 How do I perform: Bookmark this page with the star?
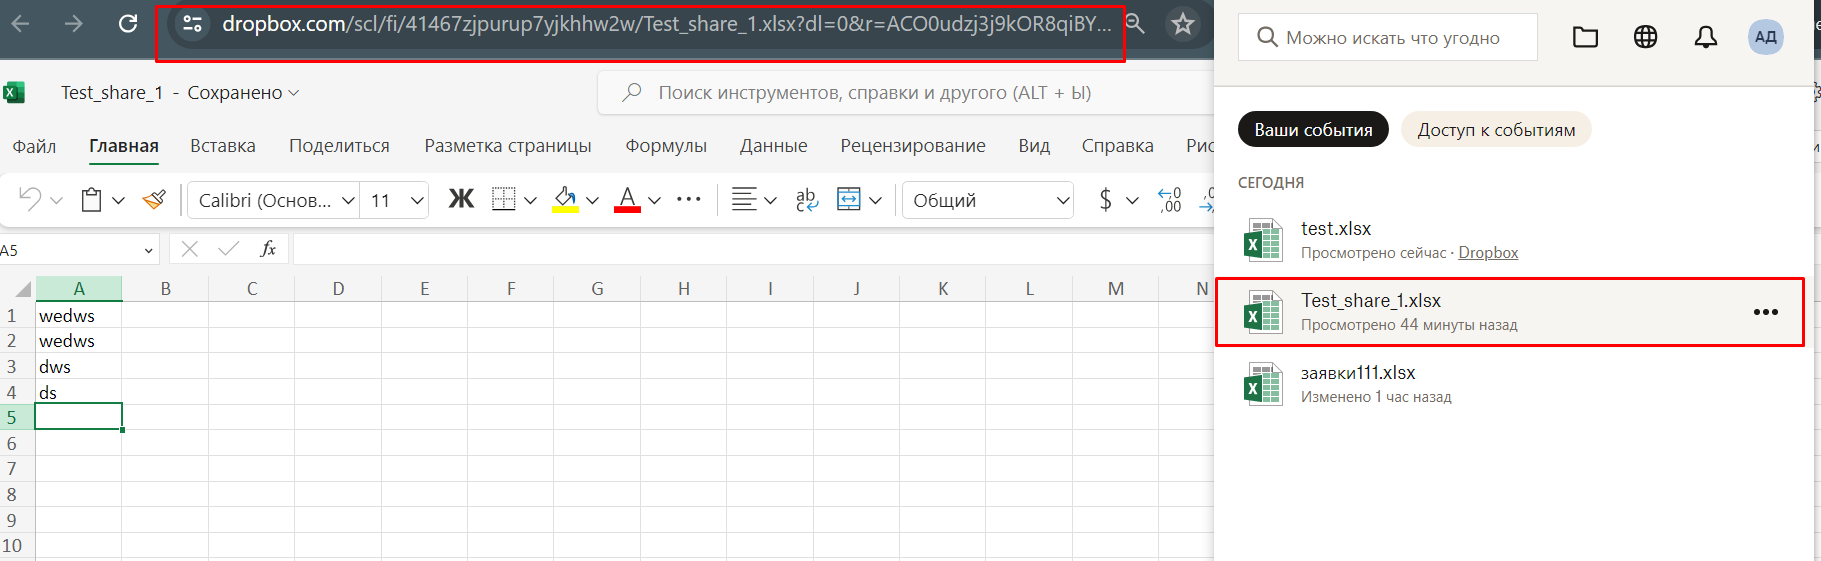[1183, 23]
